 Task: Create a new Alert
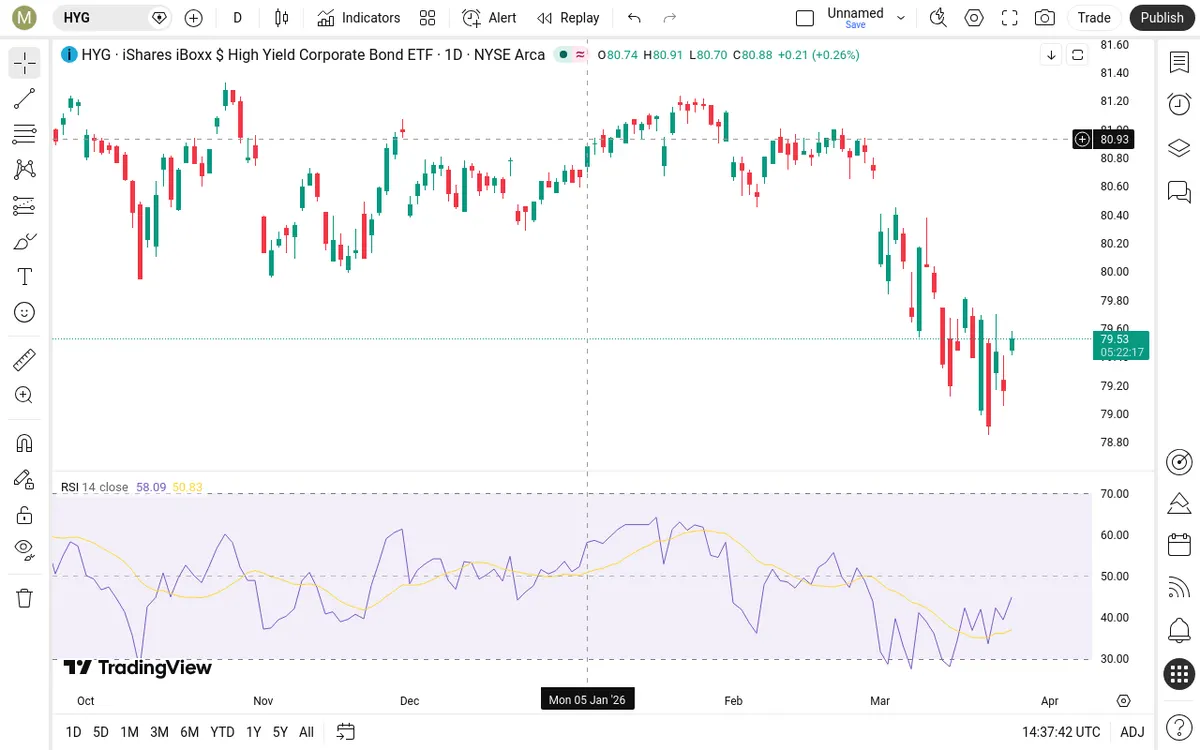click(490, 17)
